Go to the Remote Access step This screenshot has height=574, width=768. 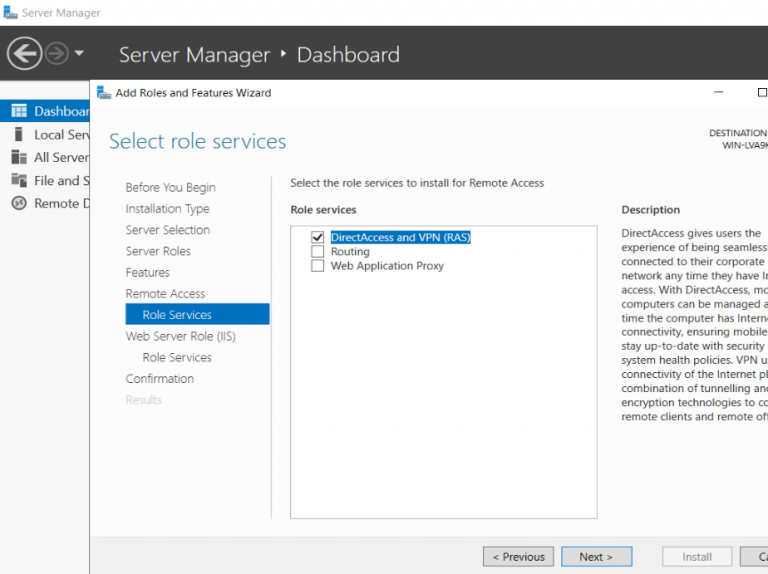click(x=165, y=294)
